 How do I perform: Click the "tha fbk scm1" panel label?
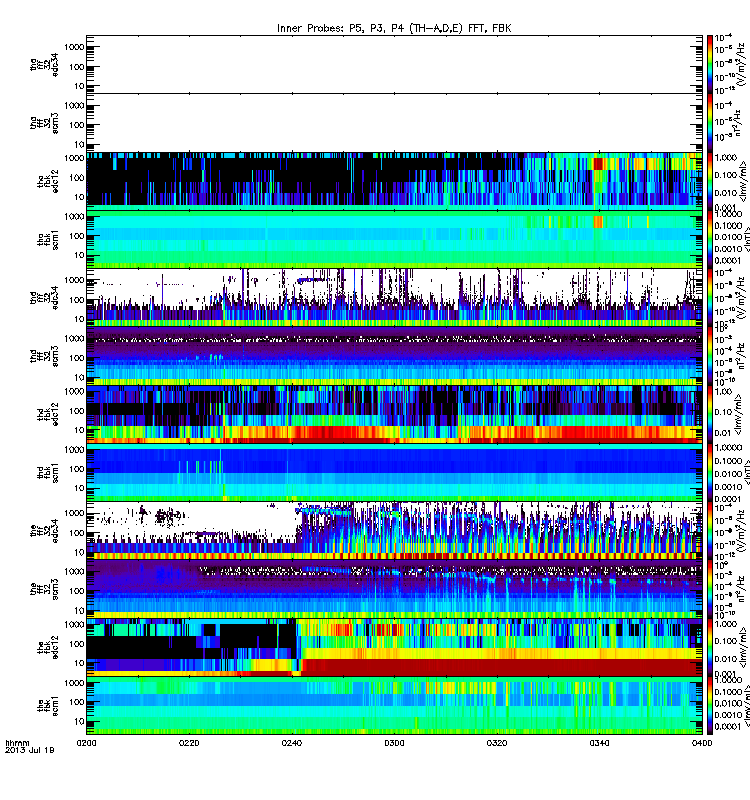click(x=48, y=240)
